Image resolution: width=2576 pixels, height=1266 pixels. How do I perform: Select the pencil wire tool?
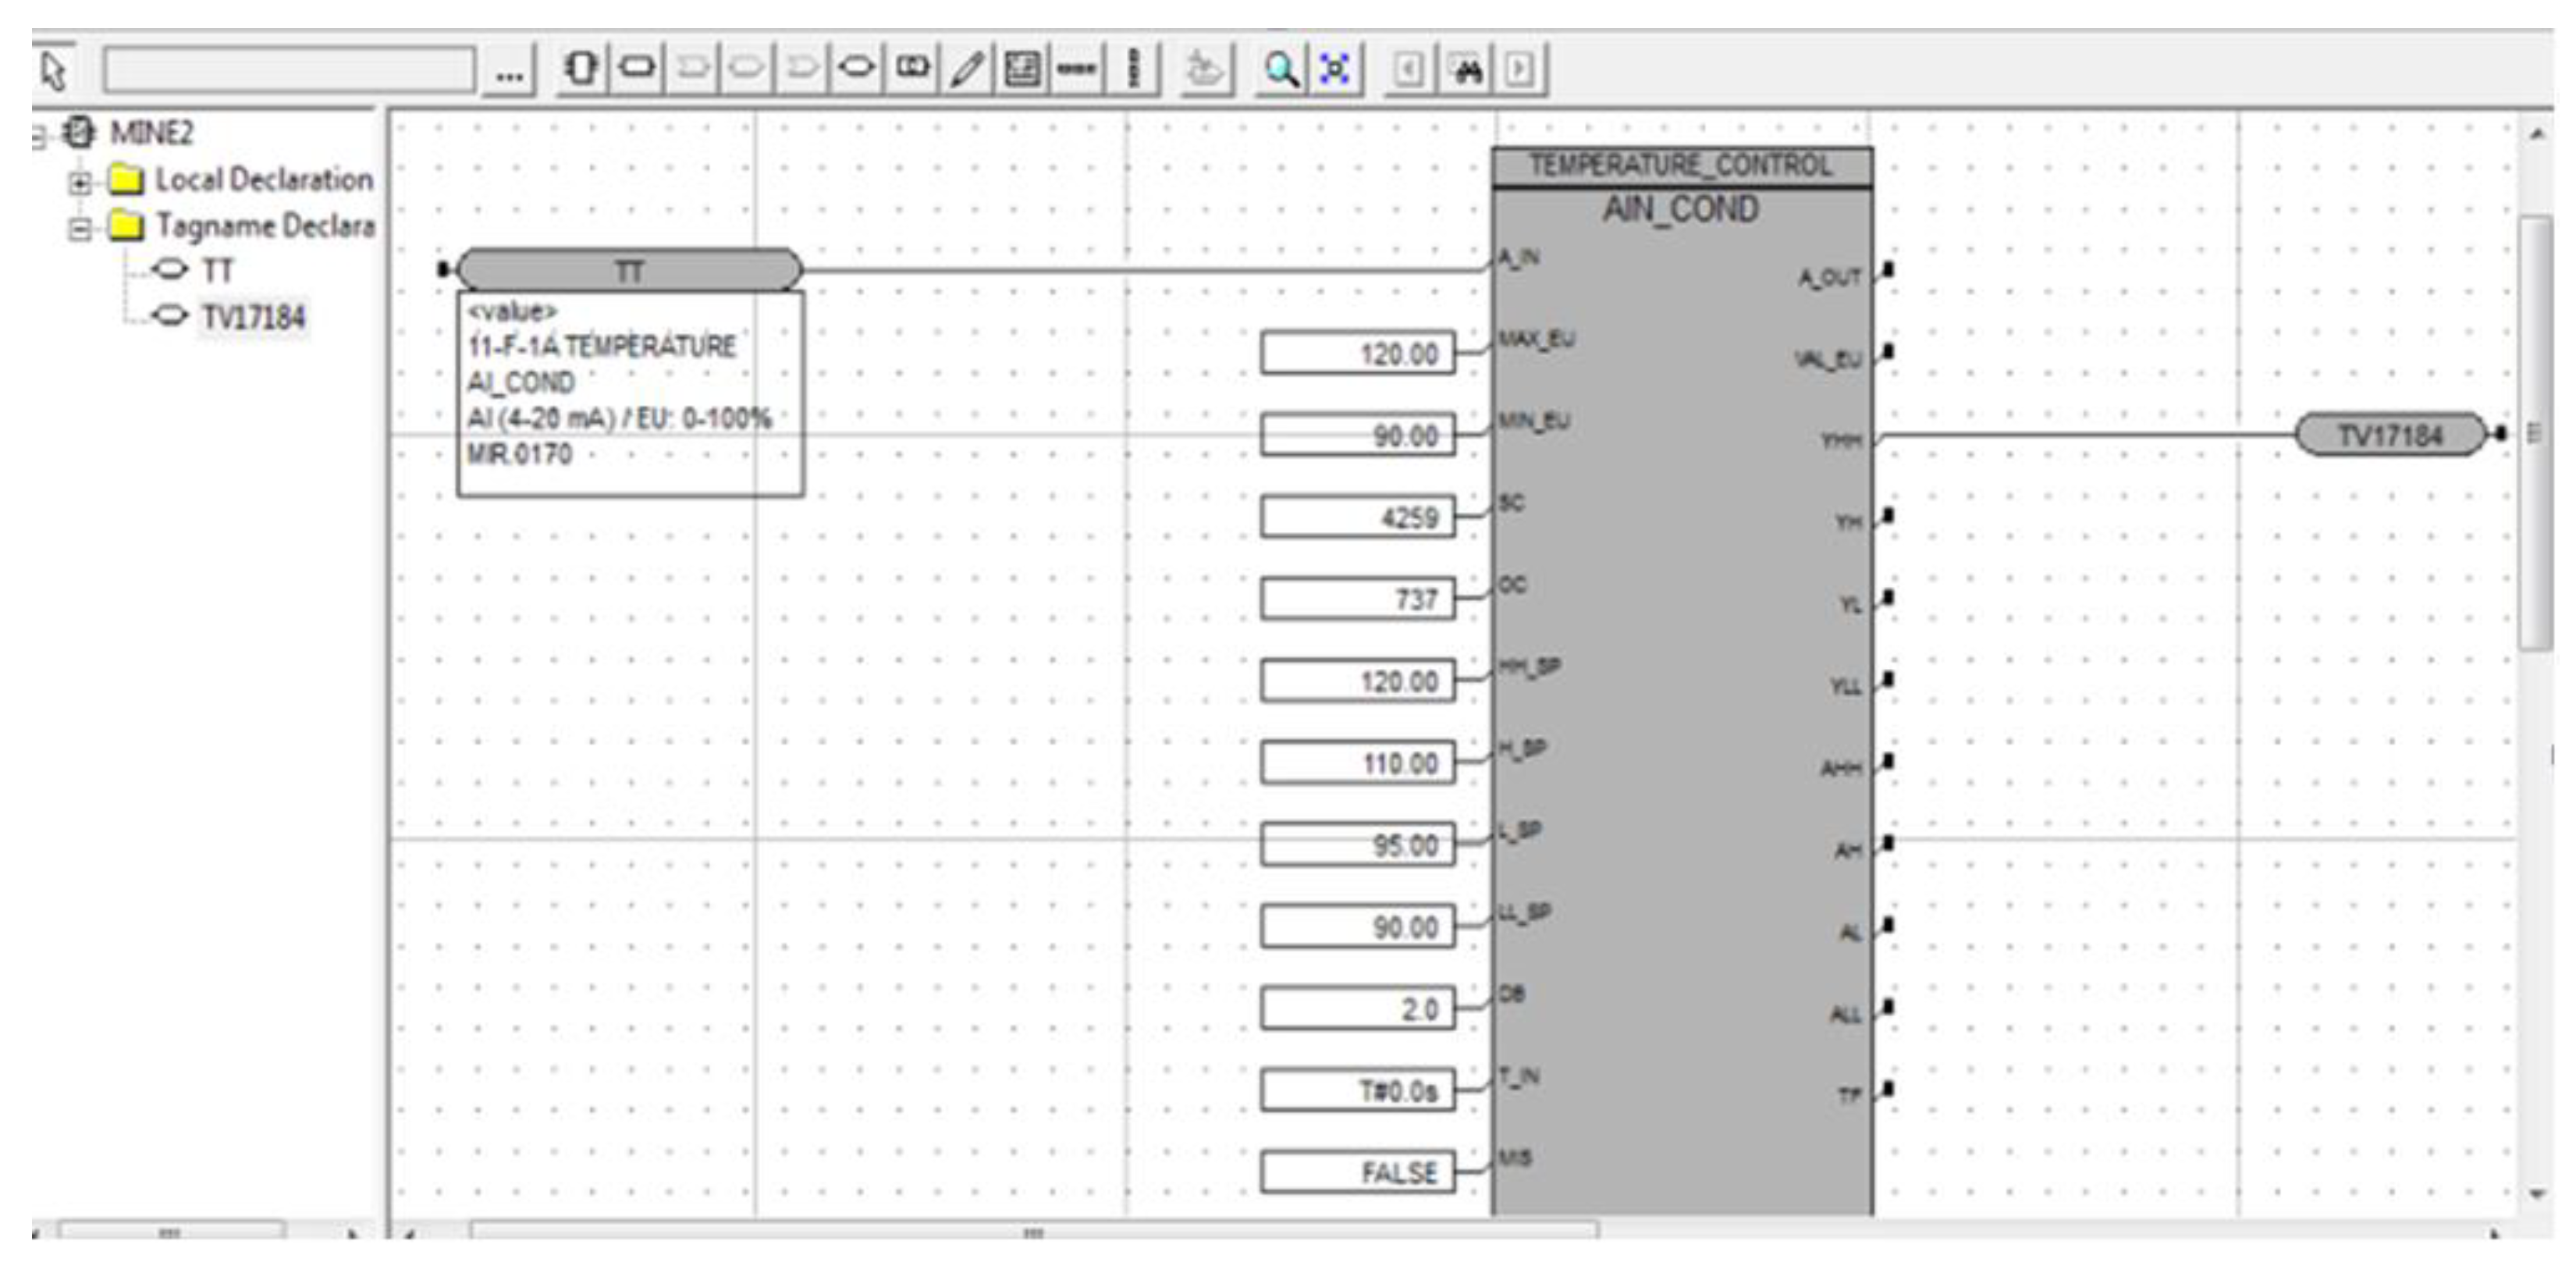pyautogui.click(x=966, y=69)
